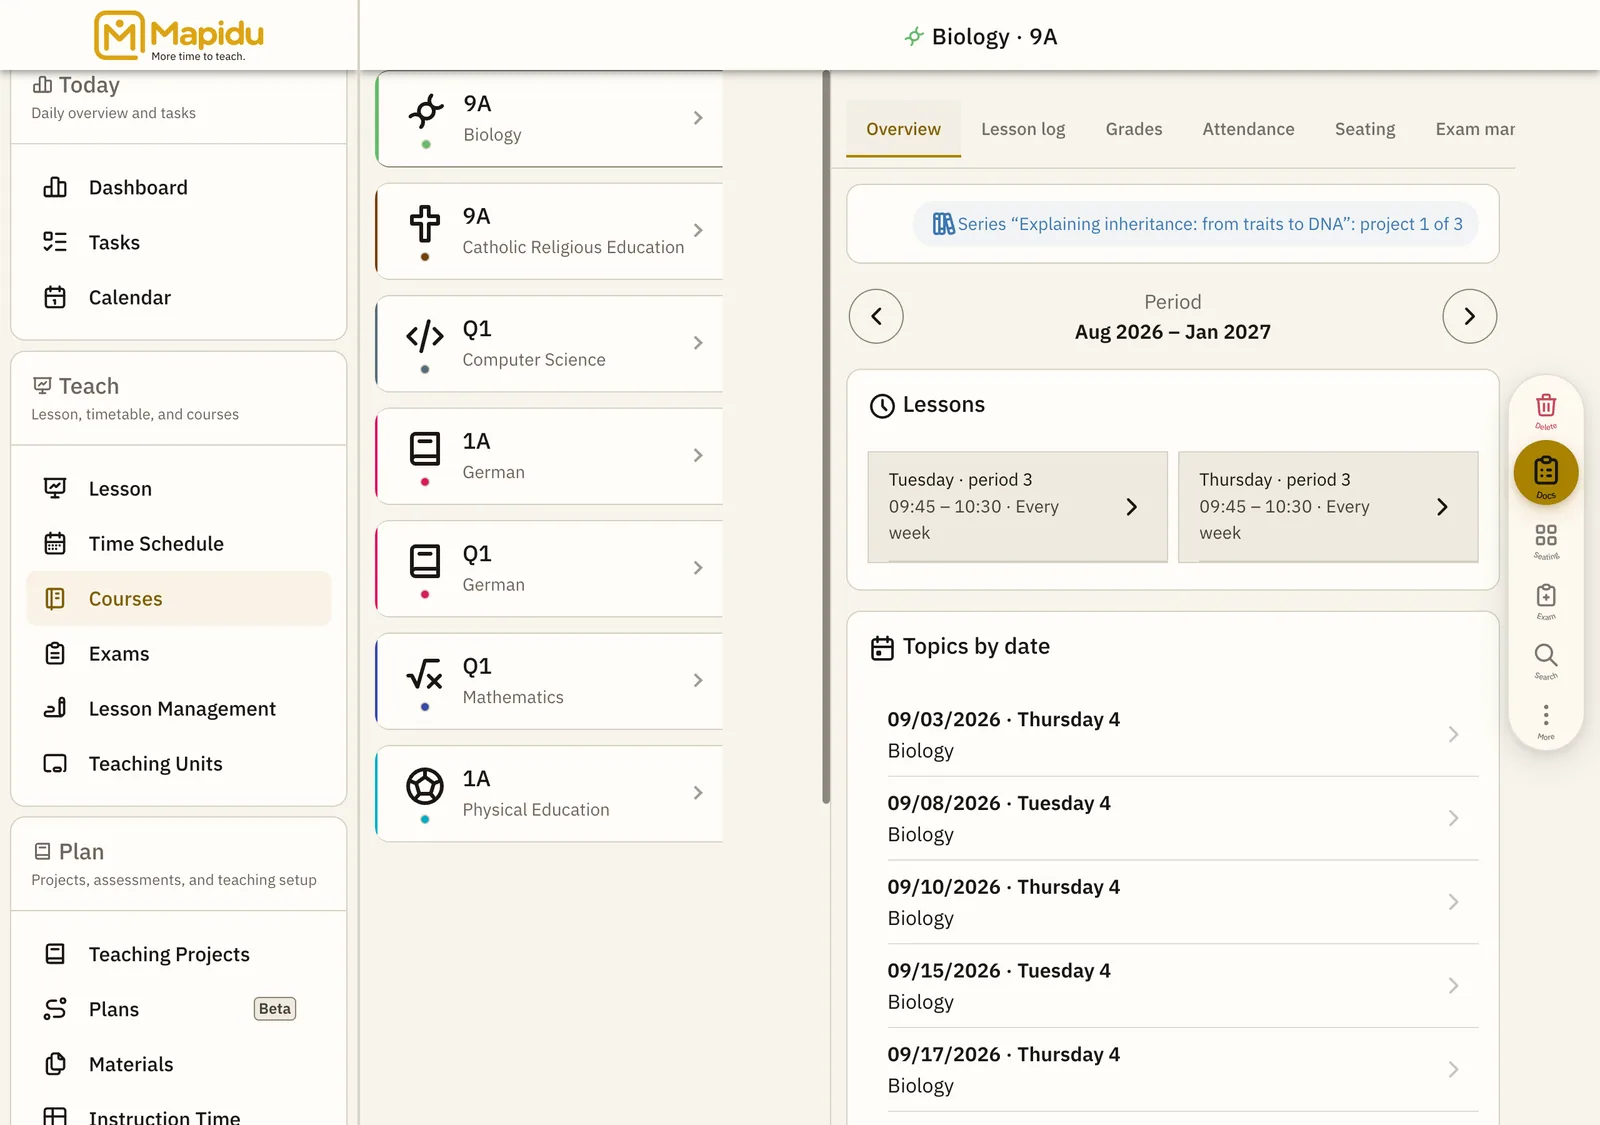The width and height of the screenshot is (1600, 1125).
Task: Select the Overview tab
Action: click(903, 129)
